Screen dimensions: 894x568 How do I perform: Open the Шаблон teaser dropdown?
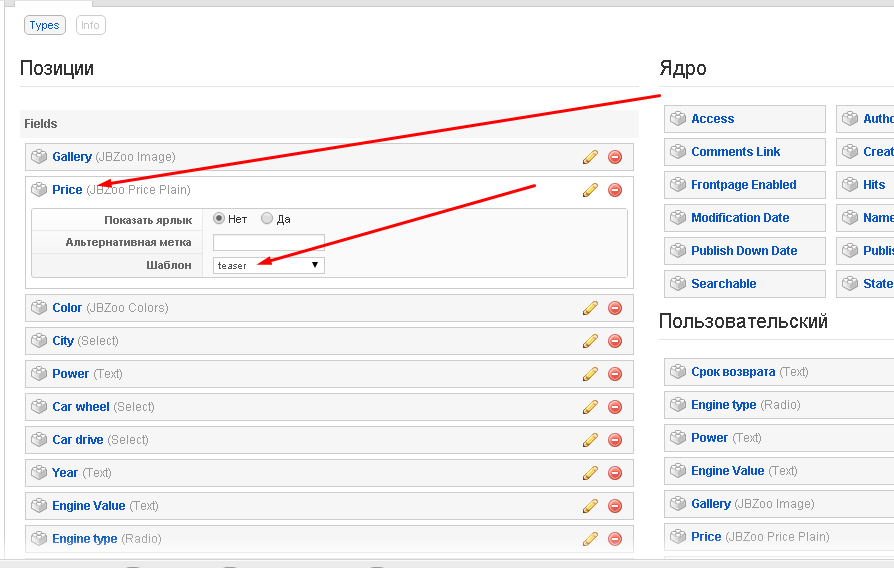[x=269, y=265]
